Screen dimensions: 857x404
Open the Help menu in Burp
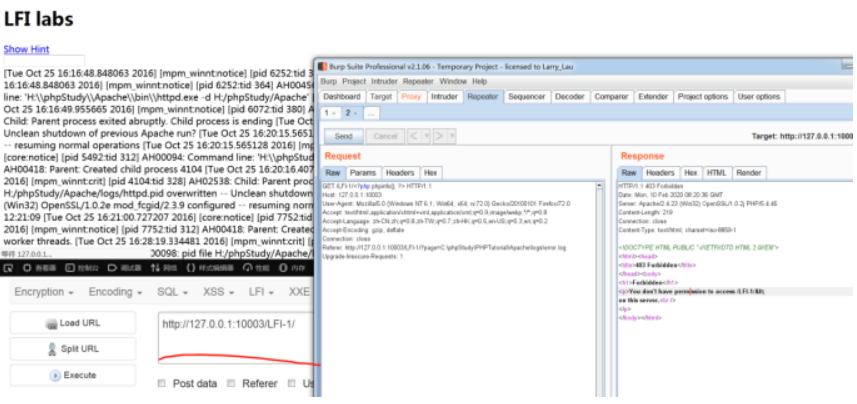[479, 81]
